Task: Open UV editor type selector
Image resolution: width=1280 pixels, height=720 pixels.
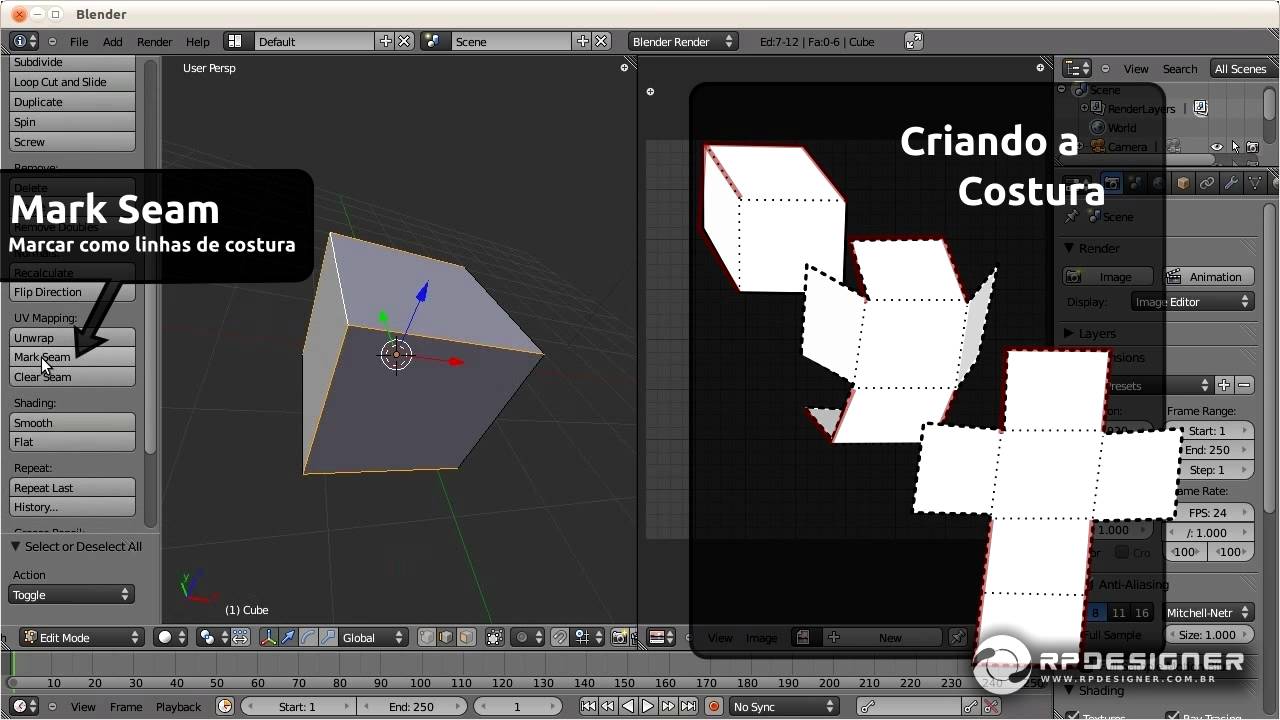Action: [662, 637]
